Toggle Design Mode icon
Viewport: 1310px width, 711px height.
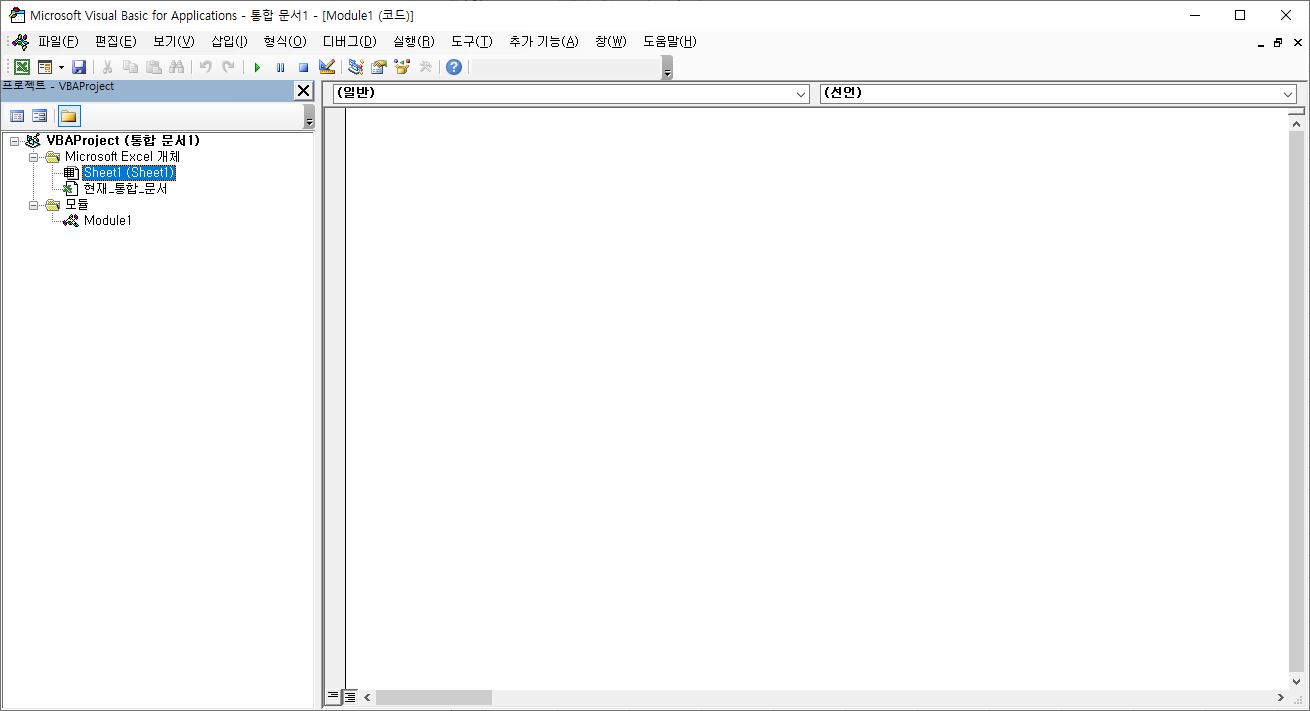(x=327, y=67)
